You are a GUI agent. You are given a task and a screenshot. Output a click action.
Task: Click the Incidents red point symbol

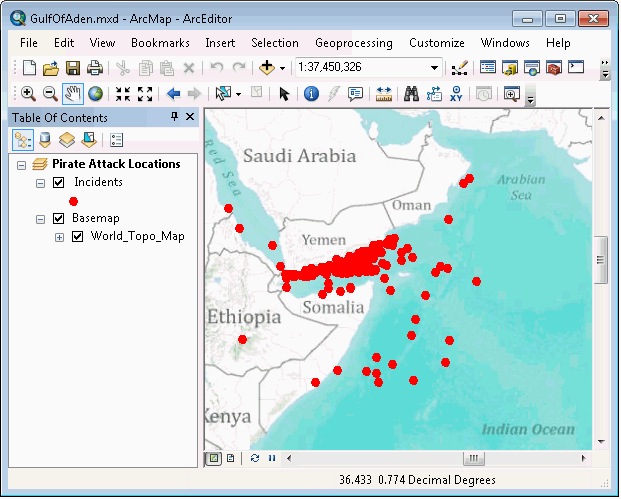coord(73,202)
